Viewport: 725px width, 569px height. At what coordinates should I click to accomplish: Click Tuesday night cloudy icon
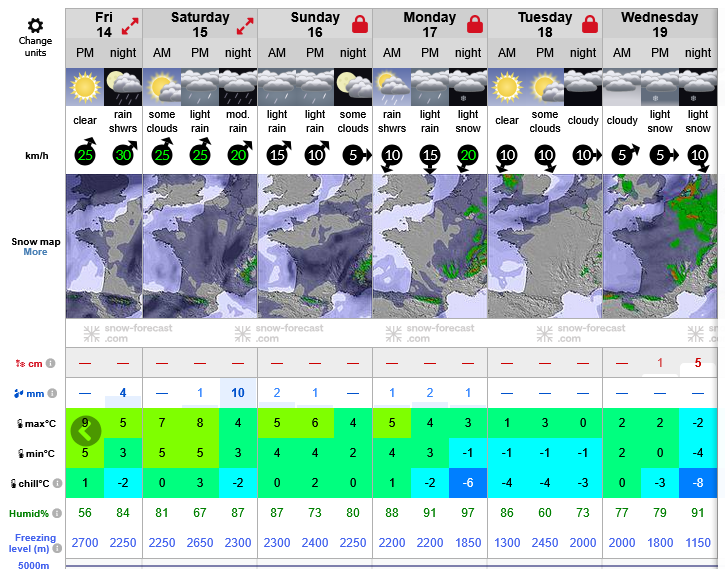click(x=583, y=87)
